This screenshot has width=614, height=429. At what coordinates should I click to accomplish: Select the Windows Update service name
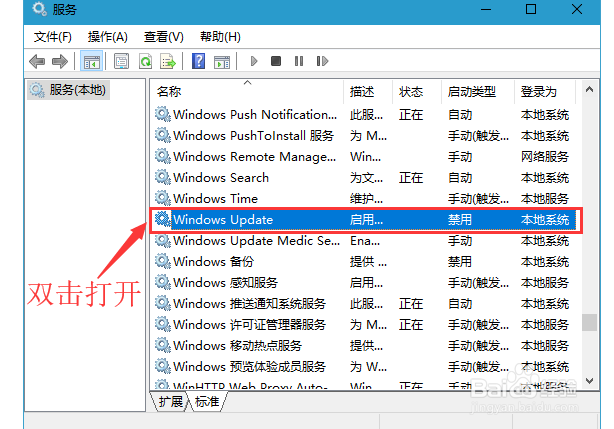point(223,220)
